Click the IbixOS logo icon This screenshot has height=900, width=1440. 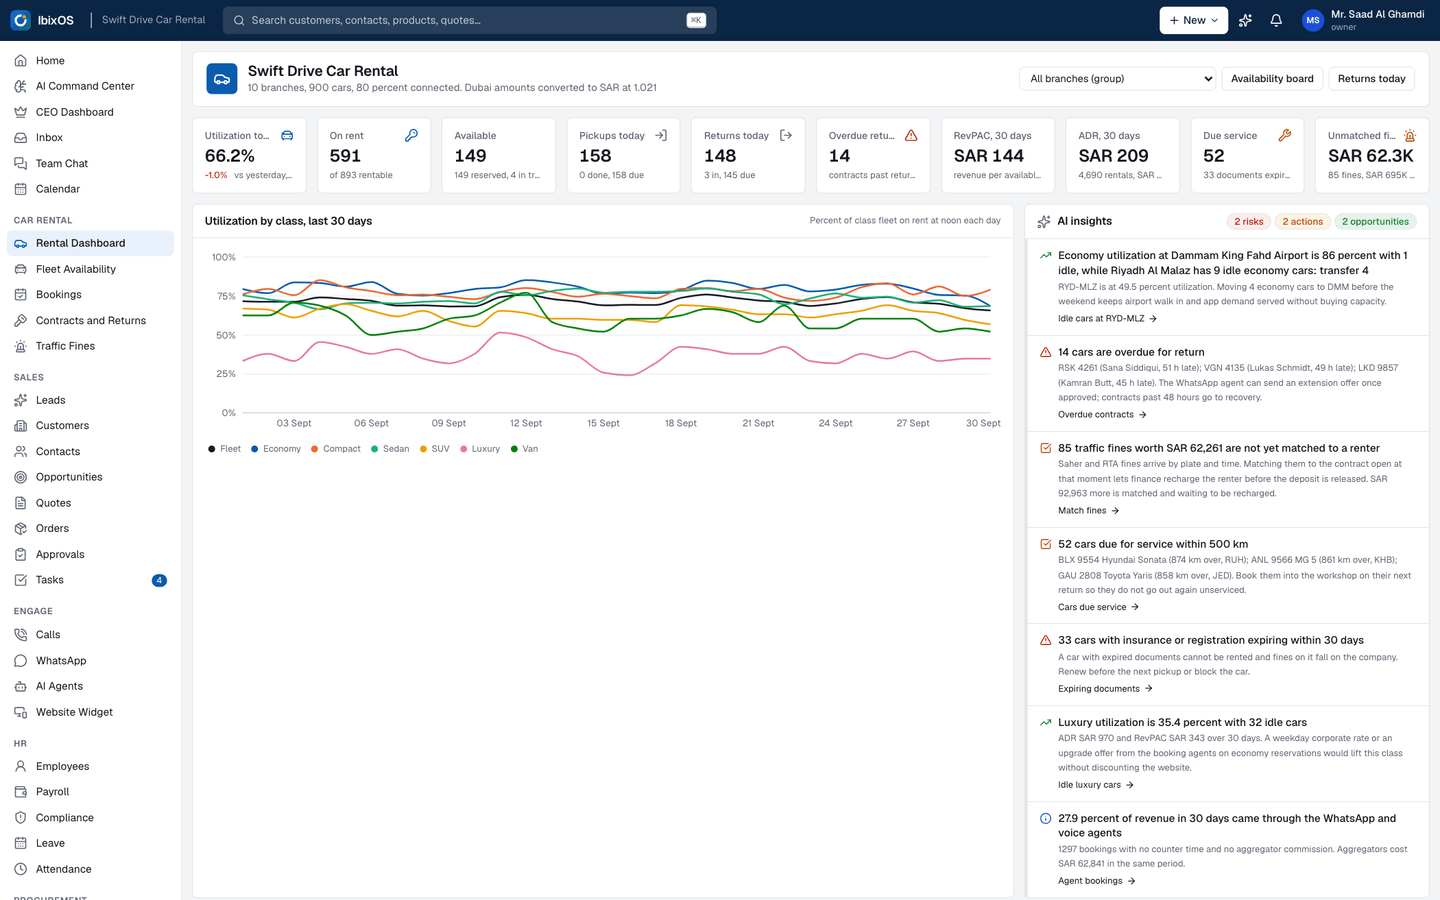pos(20,20)
